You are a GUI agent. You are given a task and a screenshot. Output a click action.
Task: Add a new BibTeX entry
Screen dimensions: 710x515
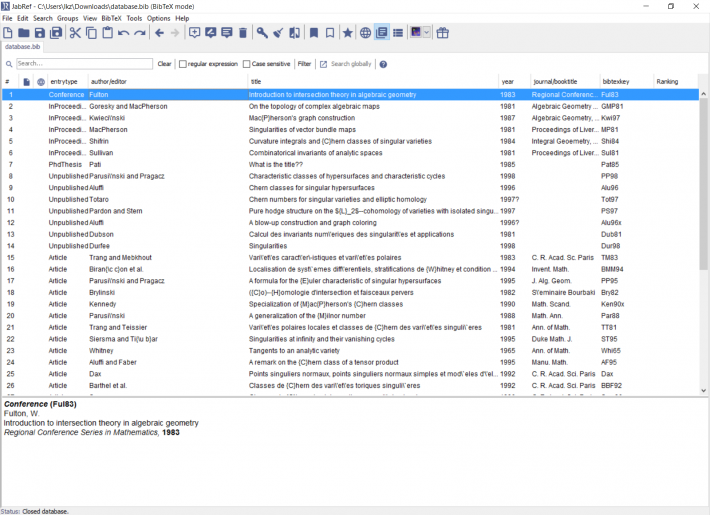pos(194,33)
